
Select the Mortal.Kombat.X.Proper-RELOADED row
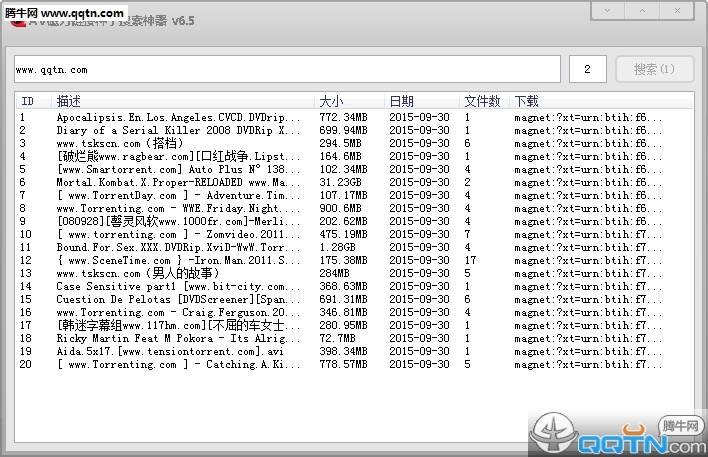(x=178, y=182)
